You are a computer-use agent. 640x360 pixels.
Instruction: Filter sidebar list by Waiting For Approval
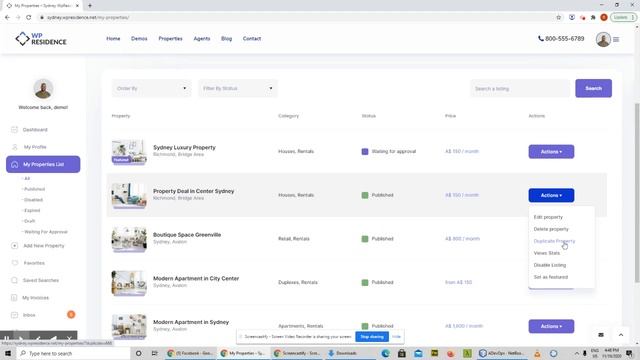(46, 232)
